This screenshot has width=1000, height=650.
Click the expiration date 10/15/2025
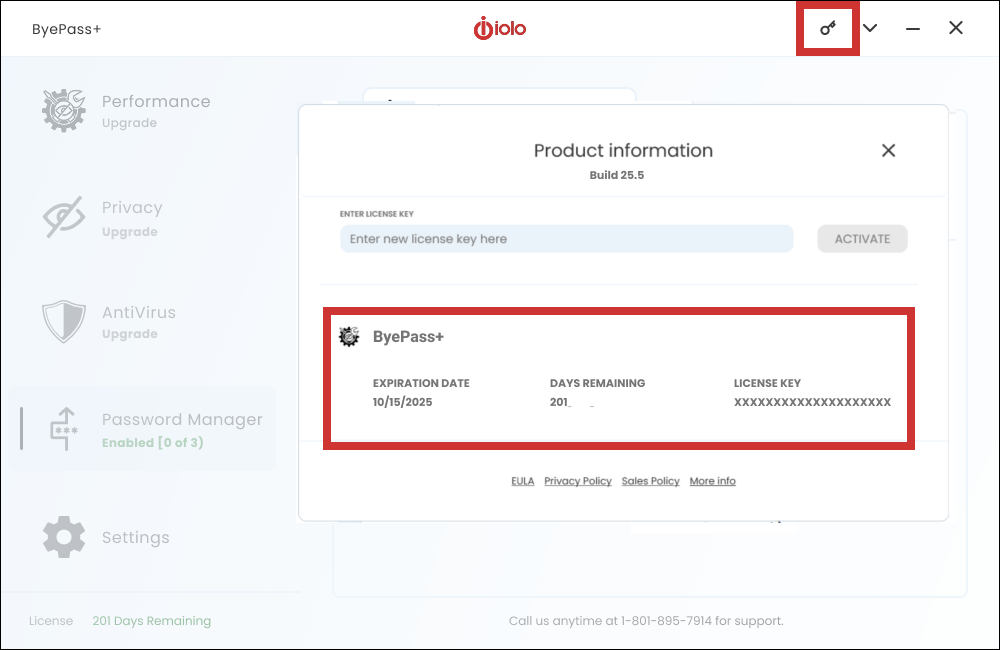click(x=402, y=402)
